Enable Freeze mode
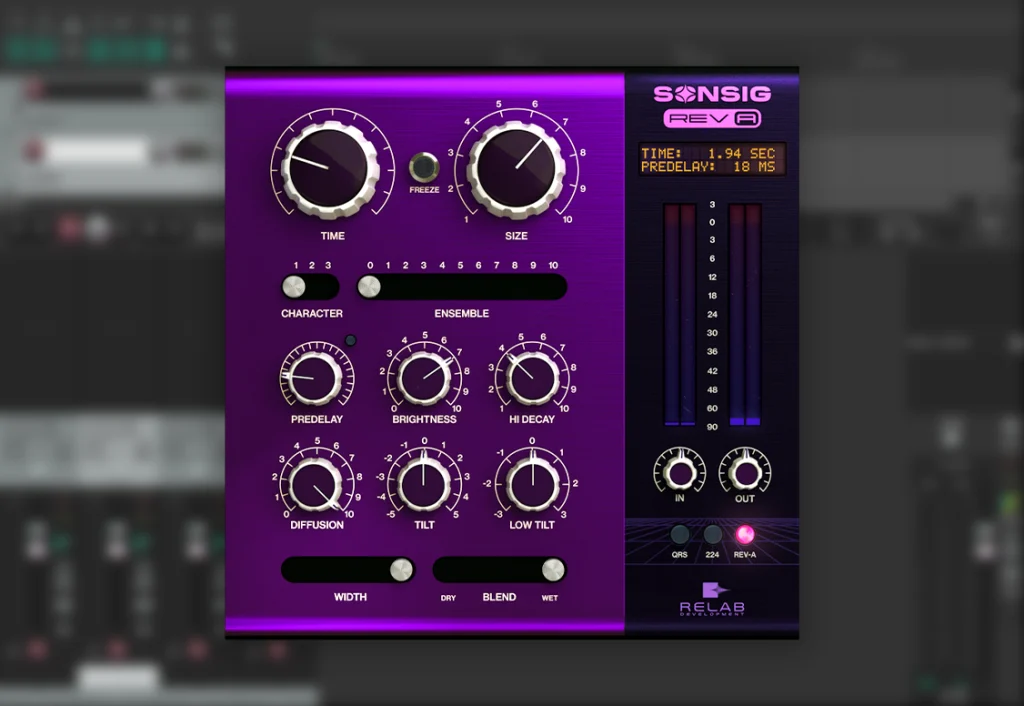 424,164
